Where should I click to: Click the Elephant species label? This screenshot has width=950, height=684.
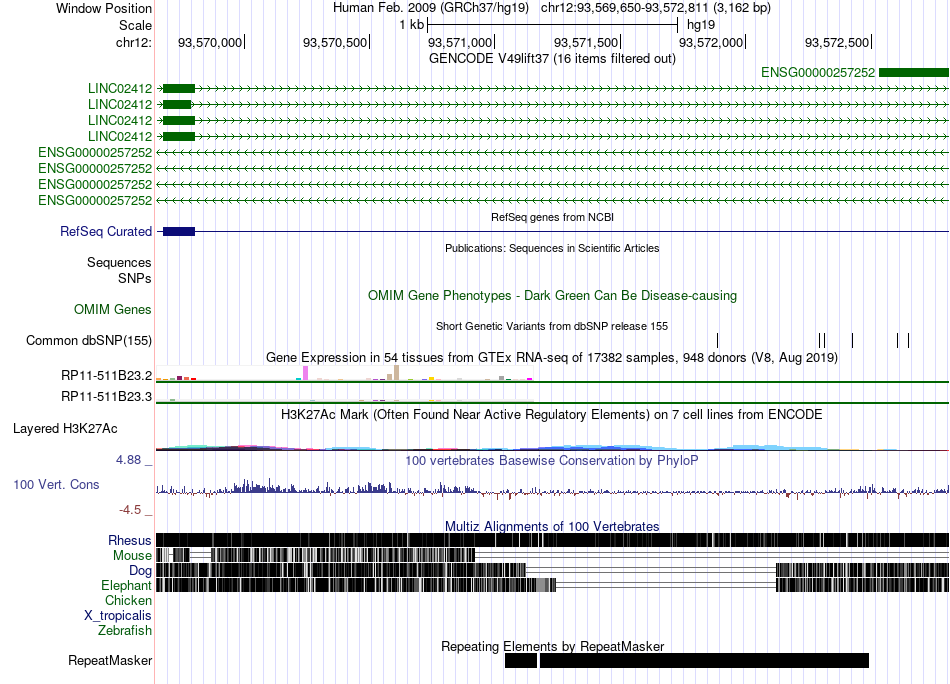(x=127, y=585)
